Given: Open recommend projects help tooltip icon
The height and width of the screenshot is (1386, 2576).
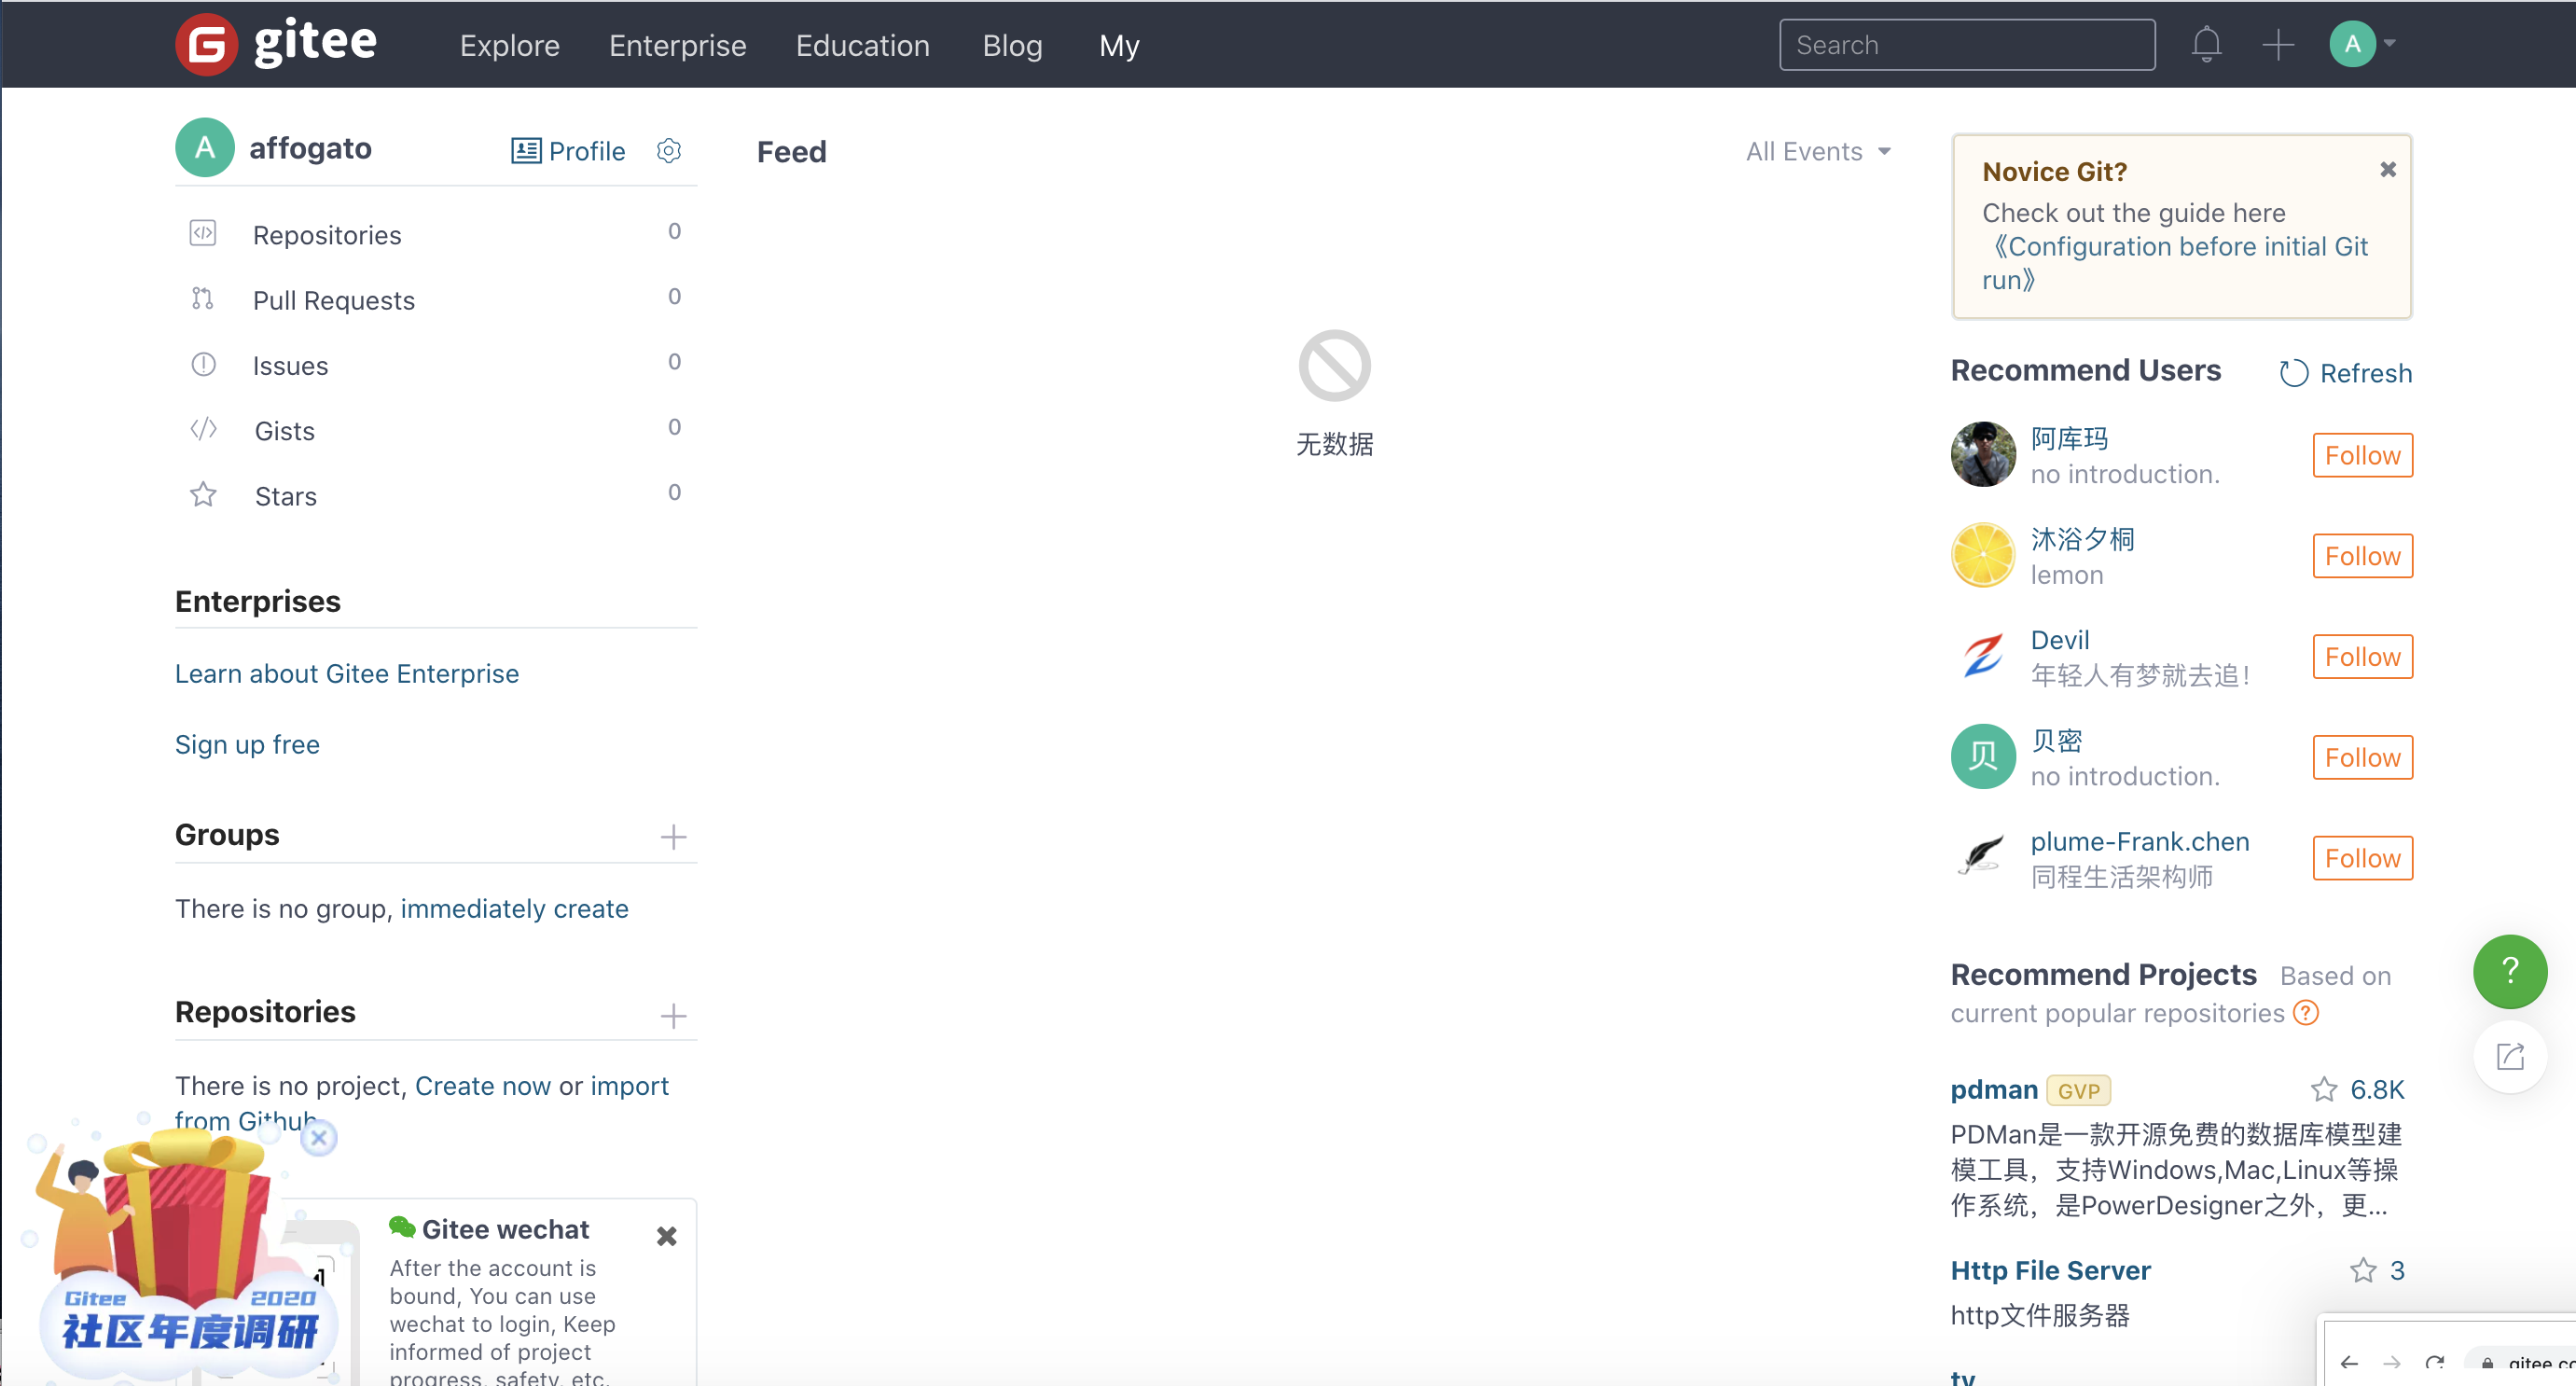Looking at the screenshot, I should click(2305, 1012).
